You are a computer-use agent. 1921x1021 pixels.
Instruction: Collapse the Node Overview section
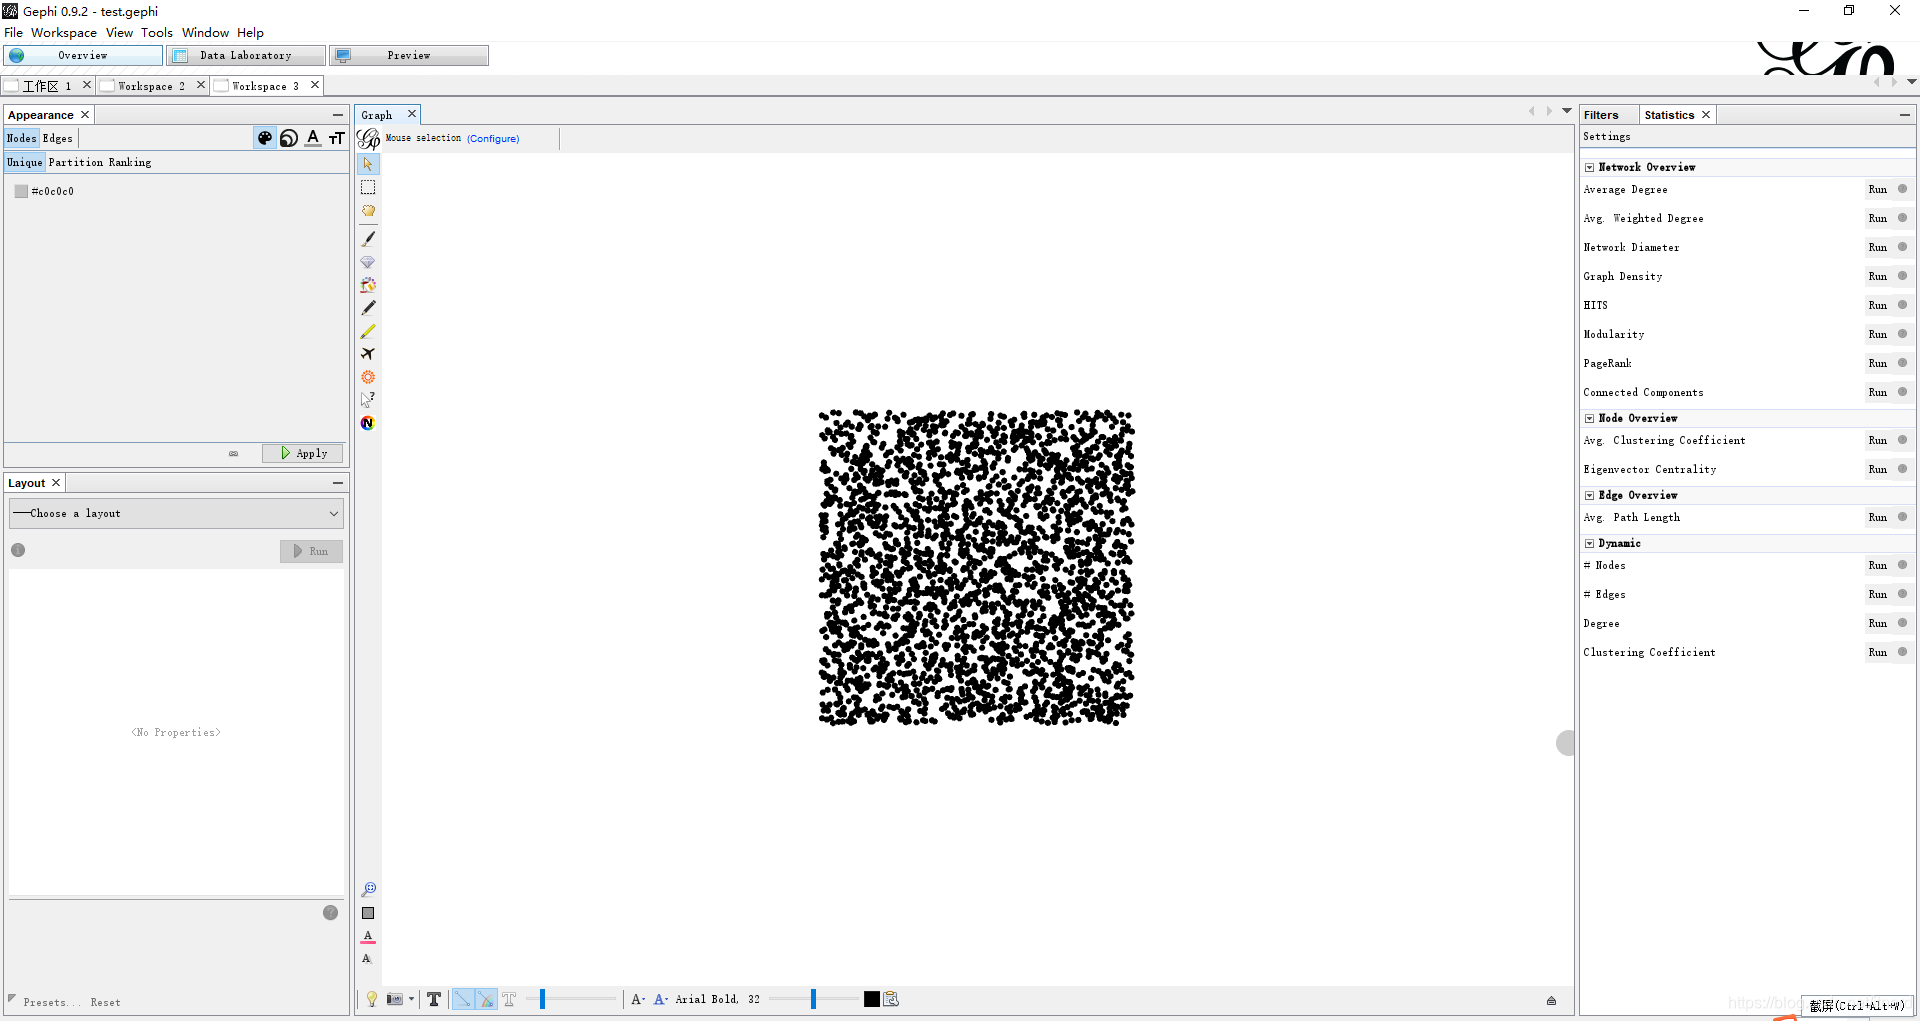pos(1589,419)
